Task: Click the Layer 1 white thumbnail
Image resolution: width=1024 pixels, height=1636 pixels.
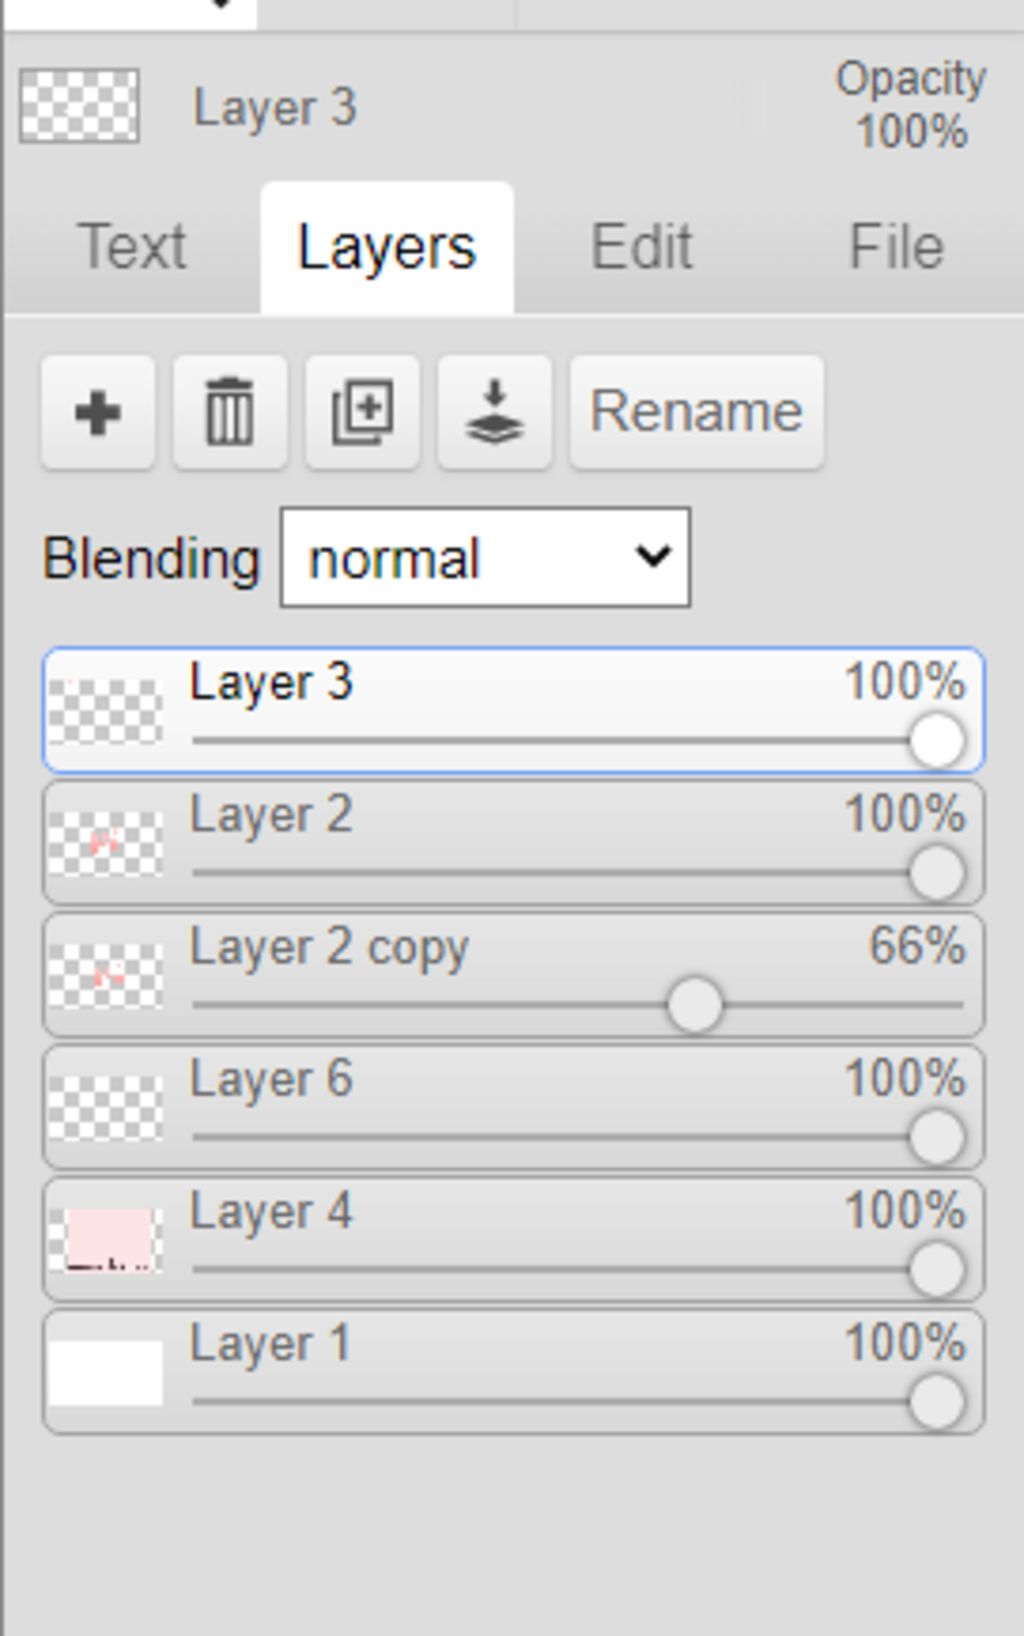Action: pyautogui.click(x=106, y=1372)
